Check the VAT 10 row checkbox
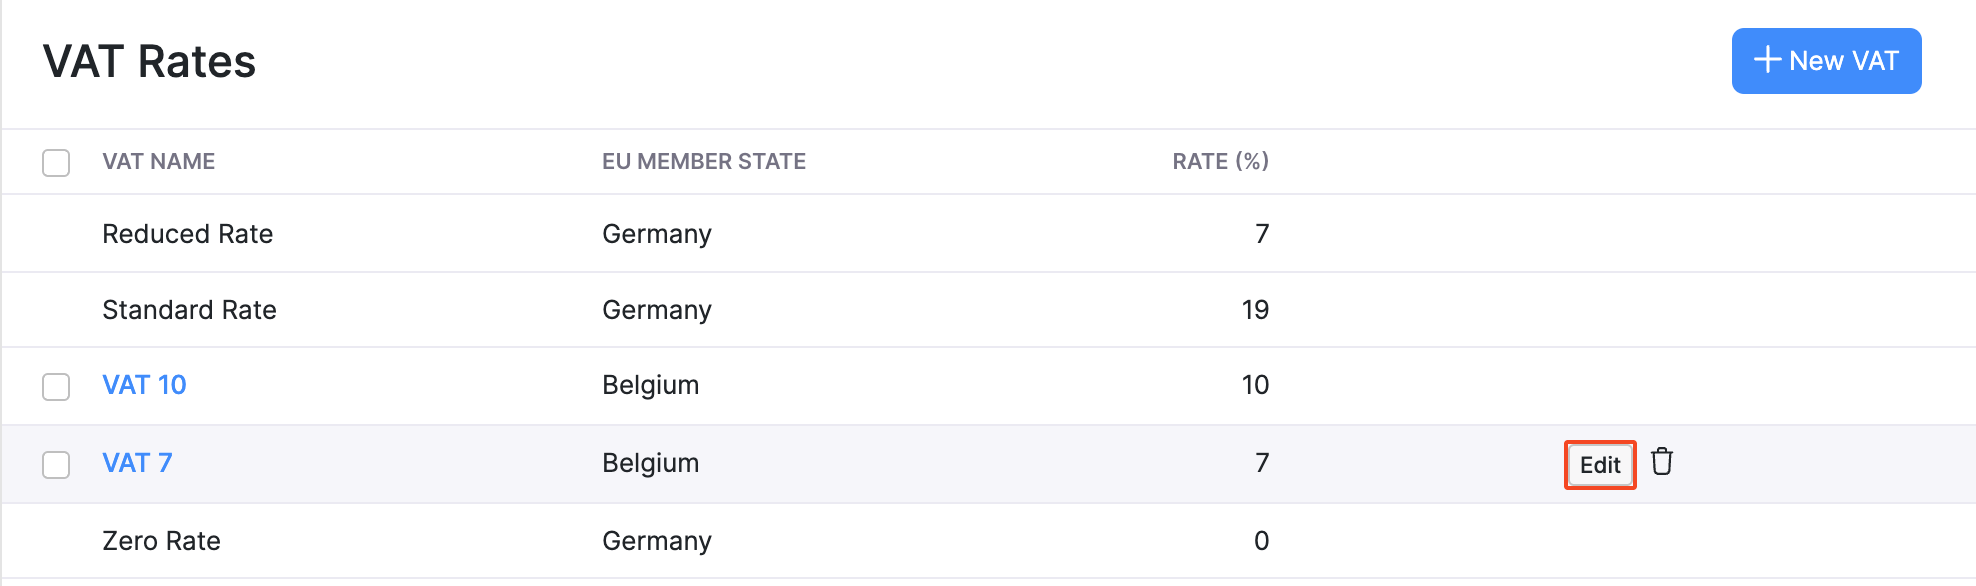Screen dimensions: 1976x586 click(56, 386)
